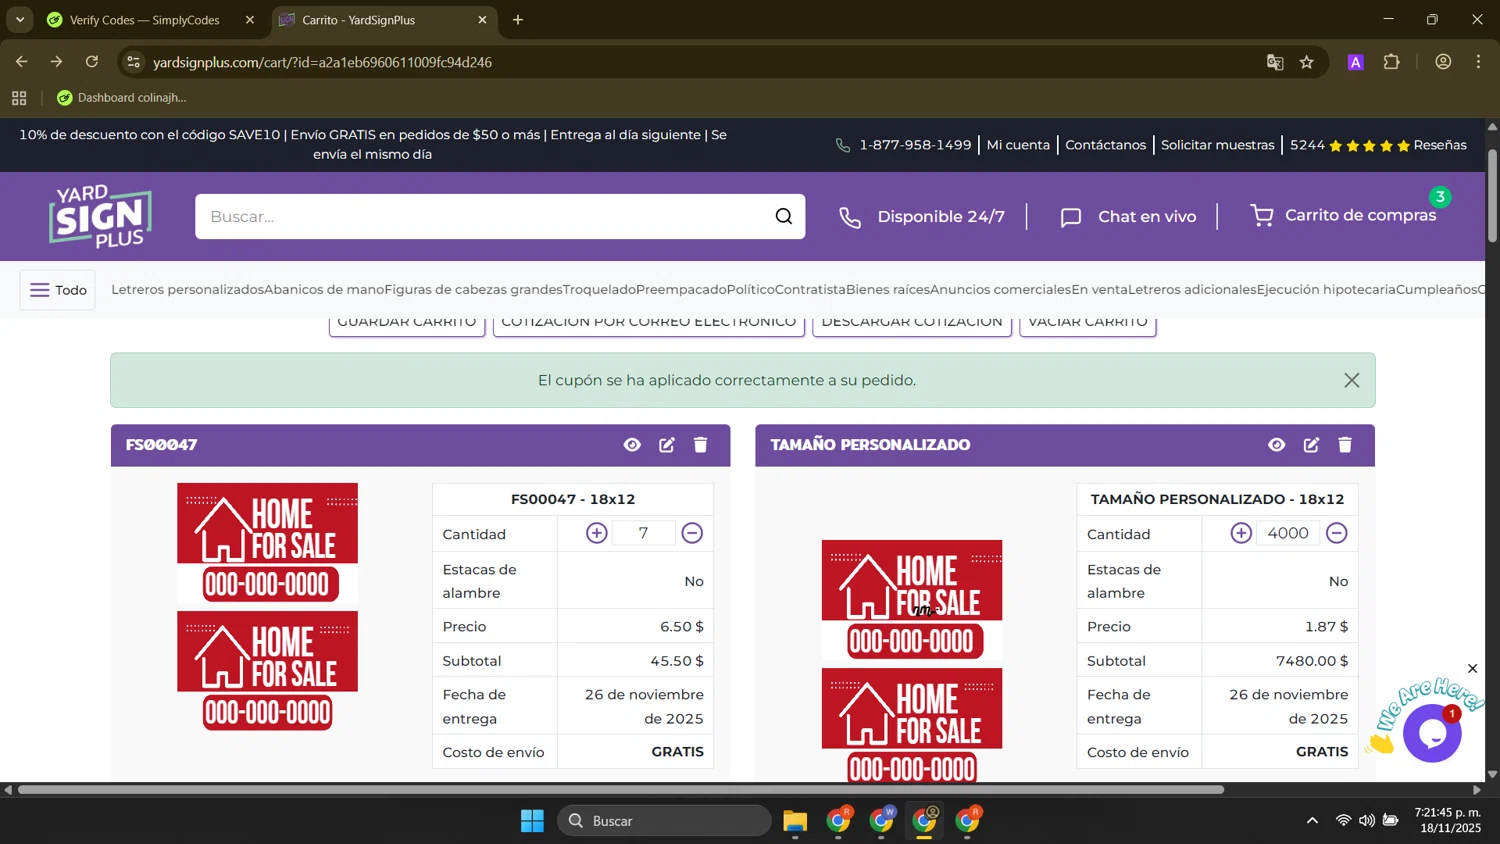Decrease Tamaño Personalizado quantity with minus icon
The height and width of the screenshot is (844, 1500).
click(x=1337, y=533)
